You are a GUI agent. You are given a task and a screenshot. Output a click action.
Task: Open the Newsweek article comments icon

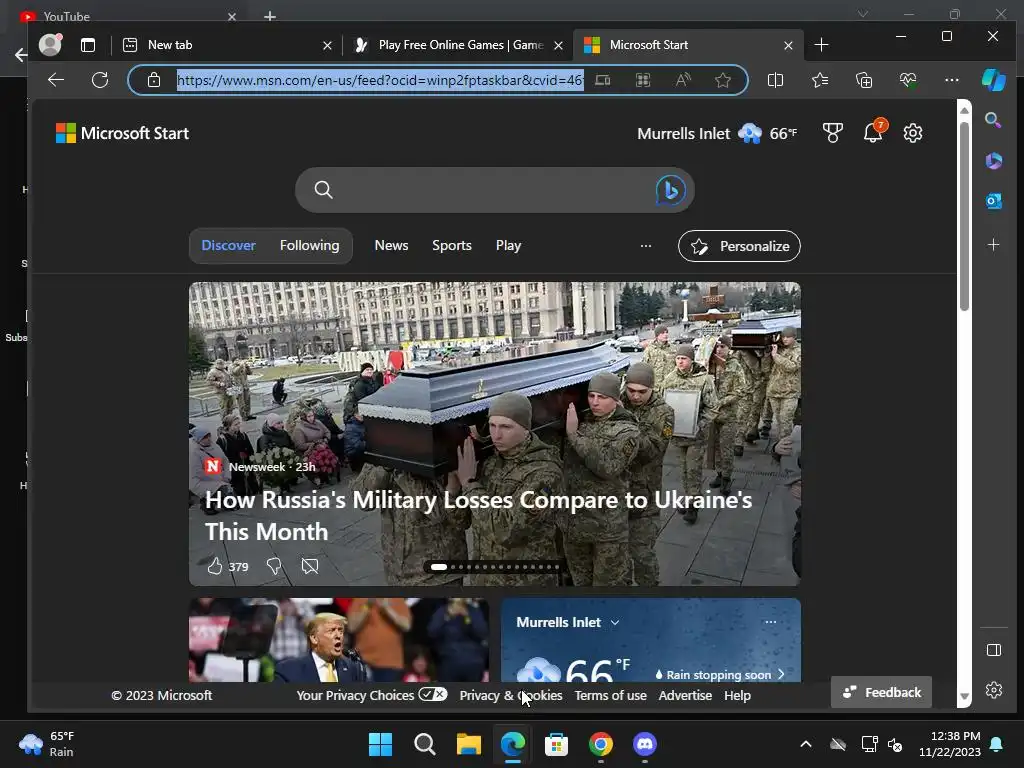pos(310,566)
